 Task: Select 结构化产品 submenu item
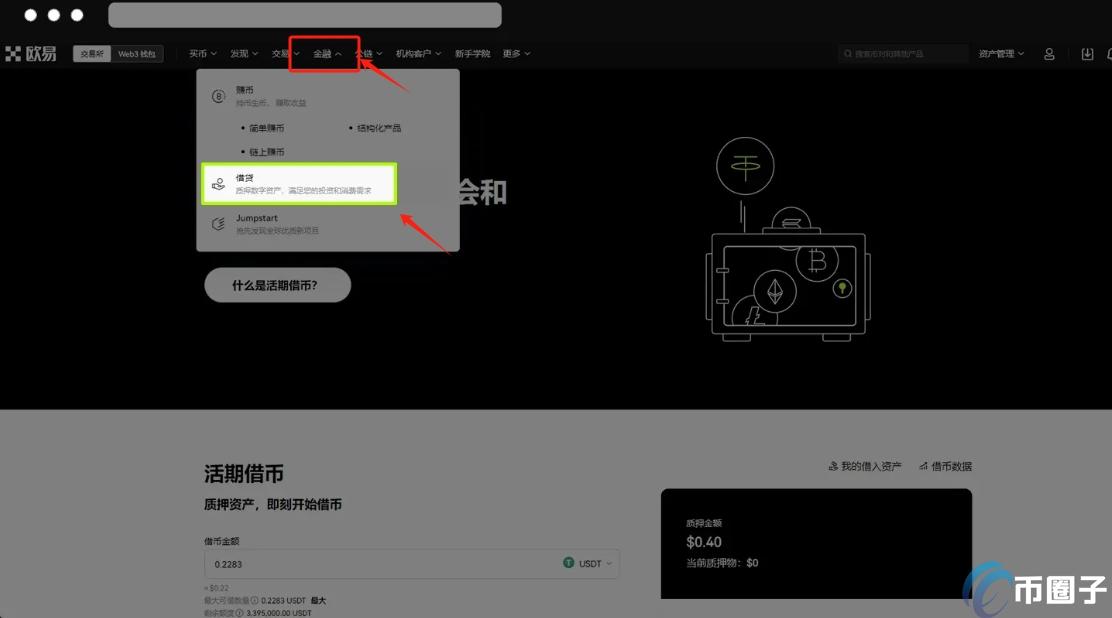point(379,128)
